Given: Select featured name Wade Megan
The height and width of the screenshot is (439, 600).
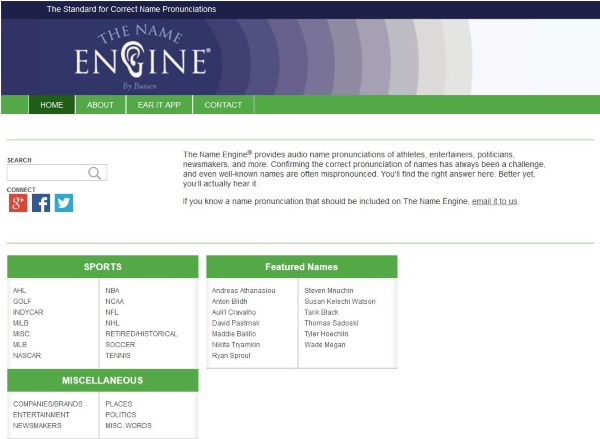Looking at the screenshot, I should 325,344.
